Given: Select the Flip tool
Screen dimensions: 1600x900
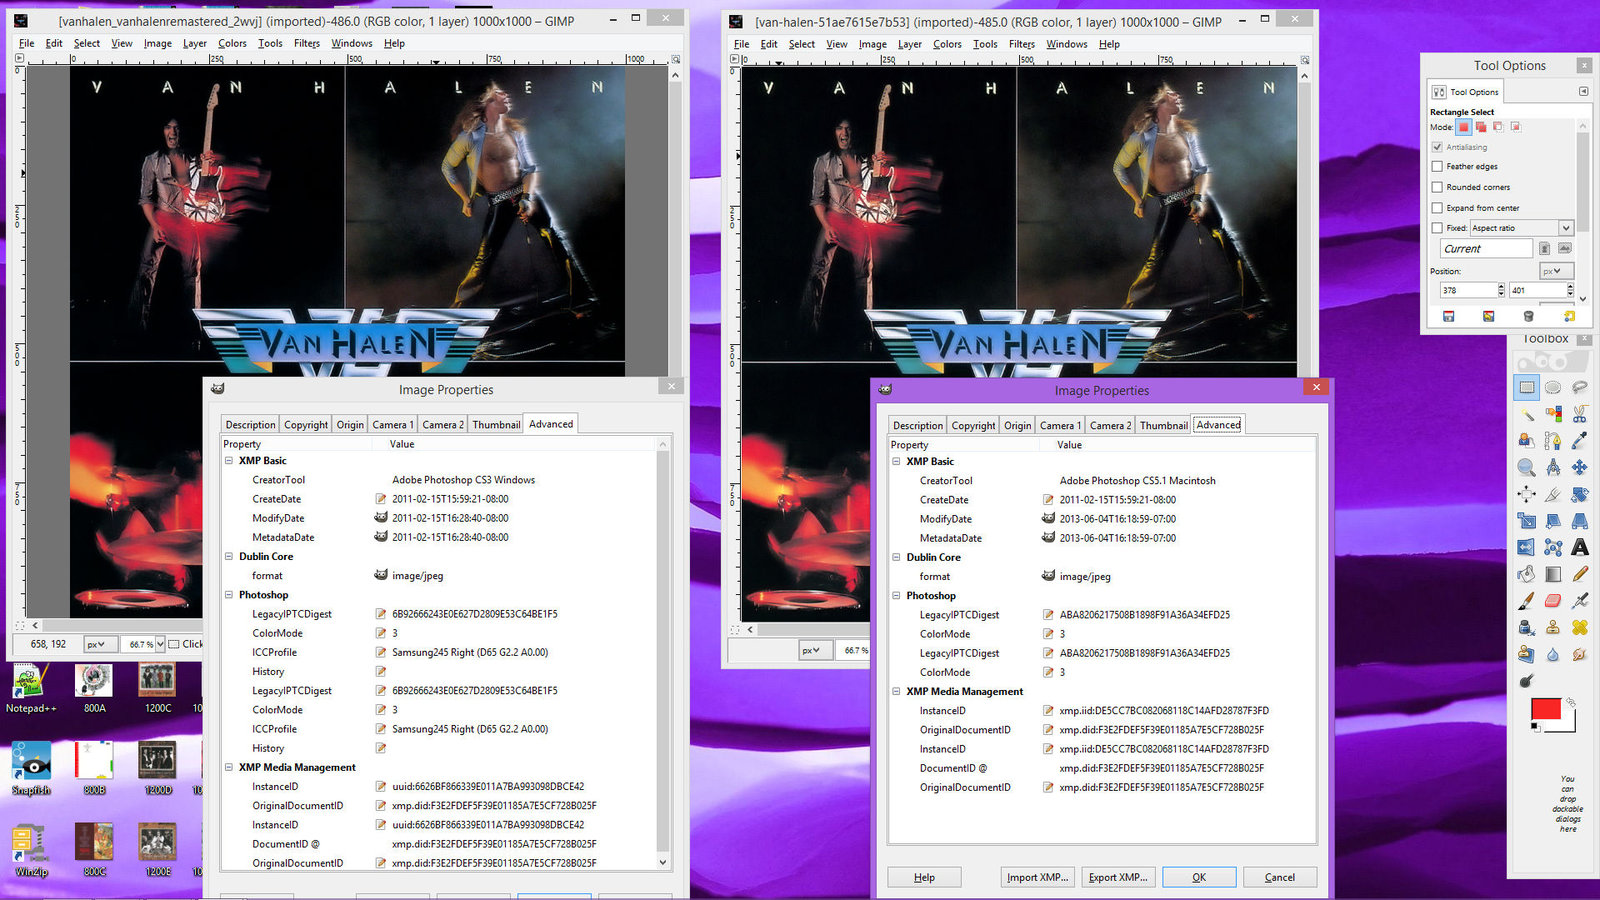Looking at the screenshot, I should tap(1526, 547).
